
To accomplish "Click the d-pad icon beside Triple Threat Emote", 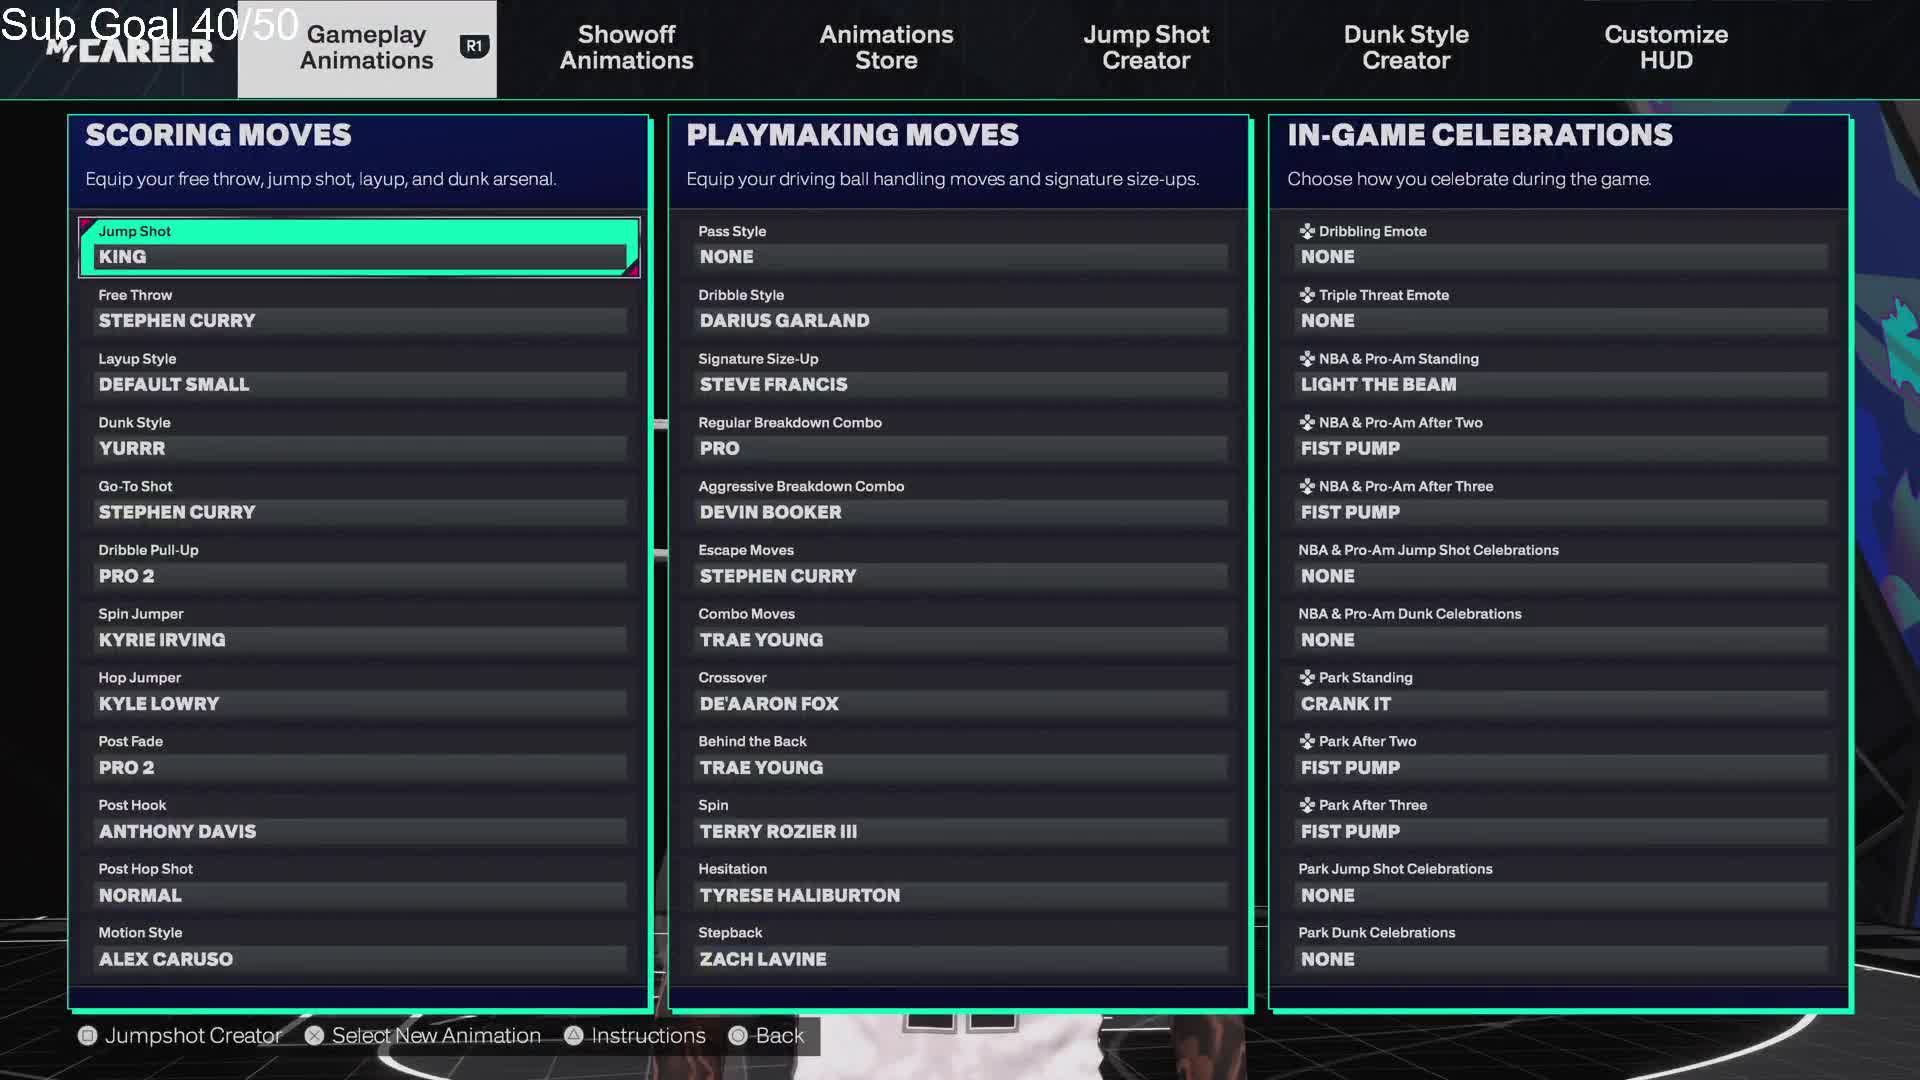I will (1307, 295).
